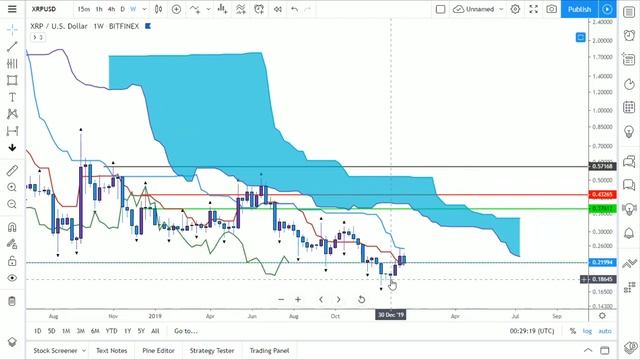
Task: Toggle lock all drawing tools
Action: (12, 261)
